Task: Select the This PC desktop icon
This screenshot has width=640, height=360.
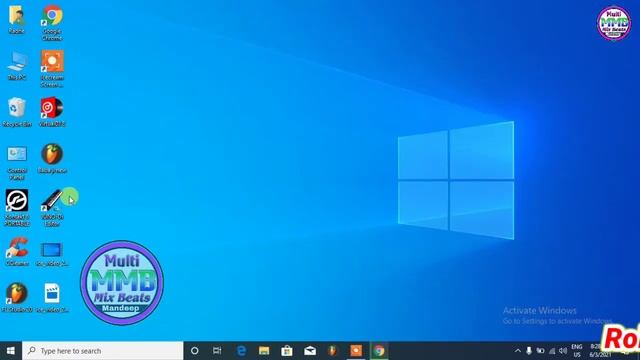Action: click(17, 65)
